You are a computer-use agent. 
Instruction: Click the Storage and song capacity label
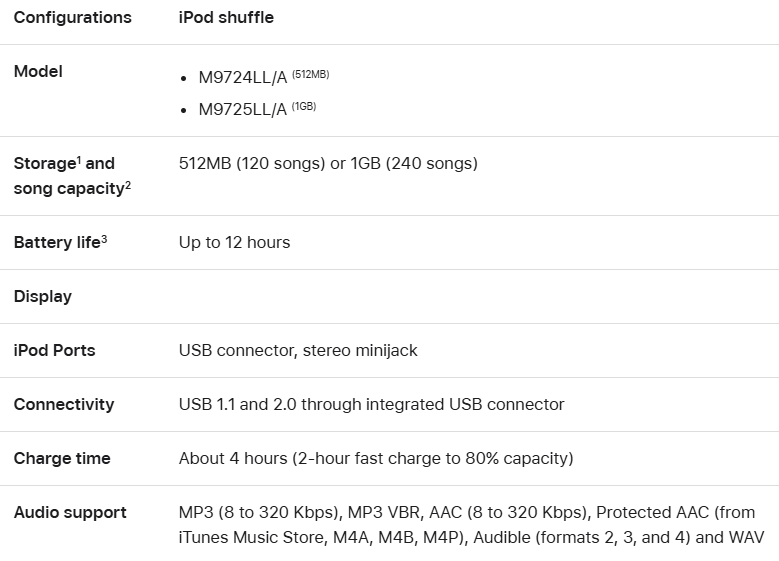pyautogui.click(x=64, y=176)
